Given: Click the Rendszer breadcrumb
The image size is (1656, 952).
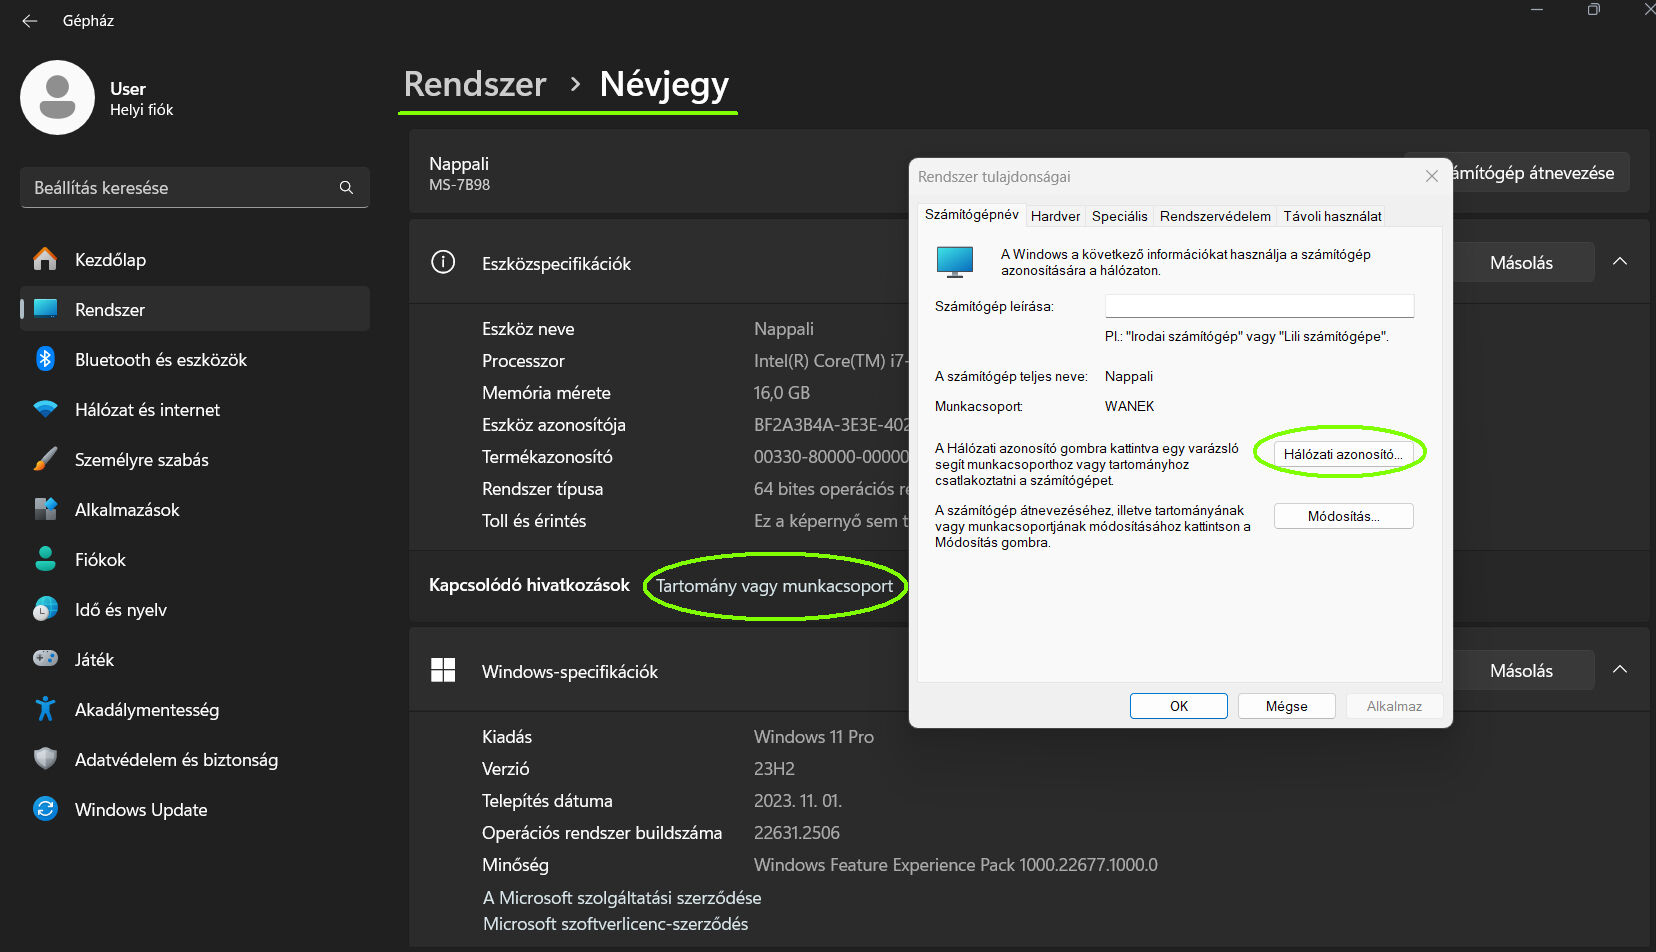Looking at the screenshot, I should pyautogui.click(x=475, y=84).
